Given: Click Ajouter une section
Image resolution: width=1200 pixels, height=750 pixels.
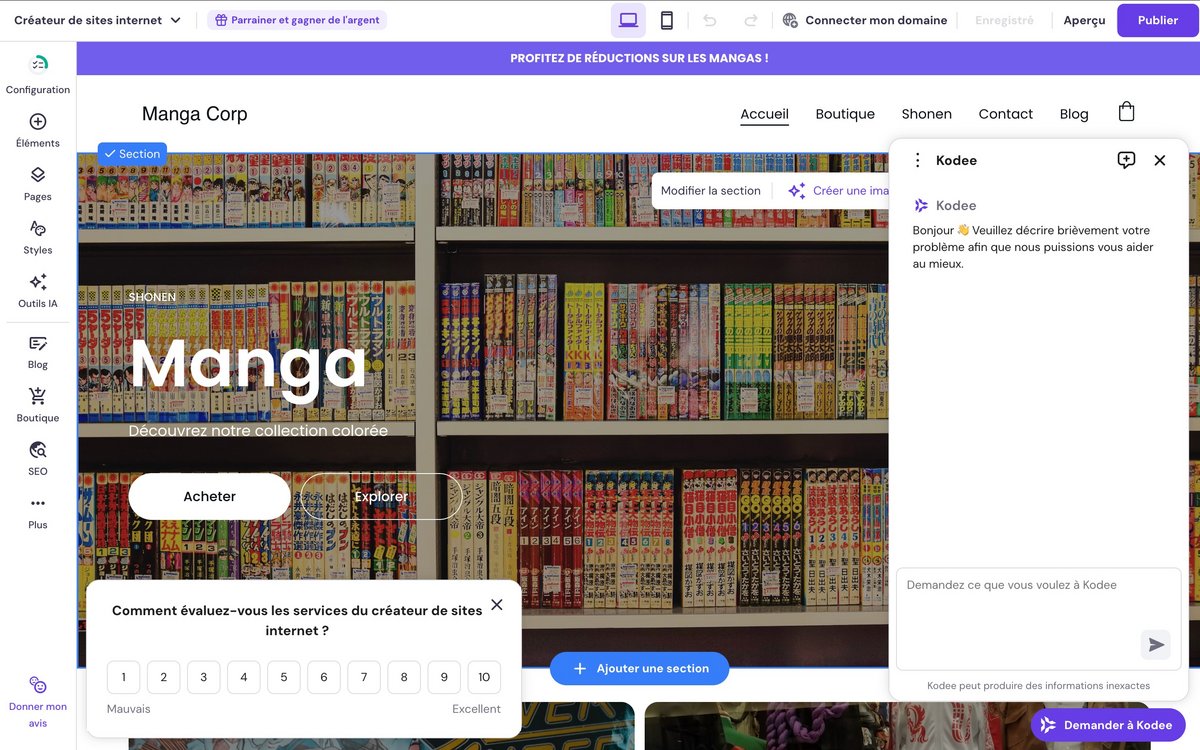Looking at the screenshot, I should click(639, 668).
